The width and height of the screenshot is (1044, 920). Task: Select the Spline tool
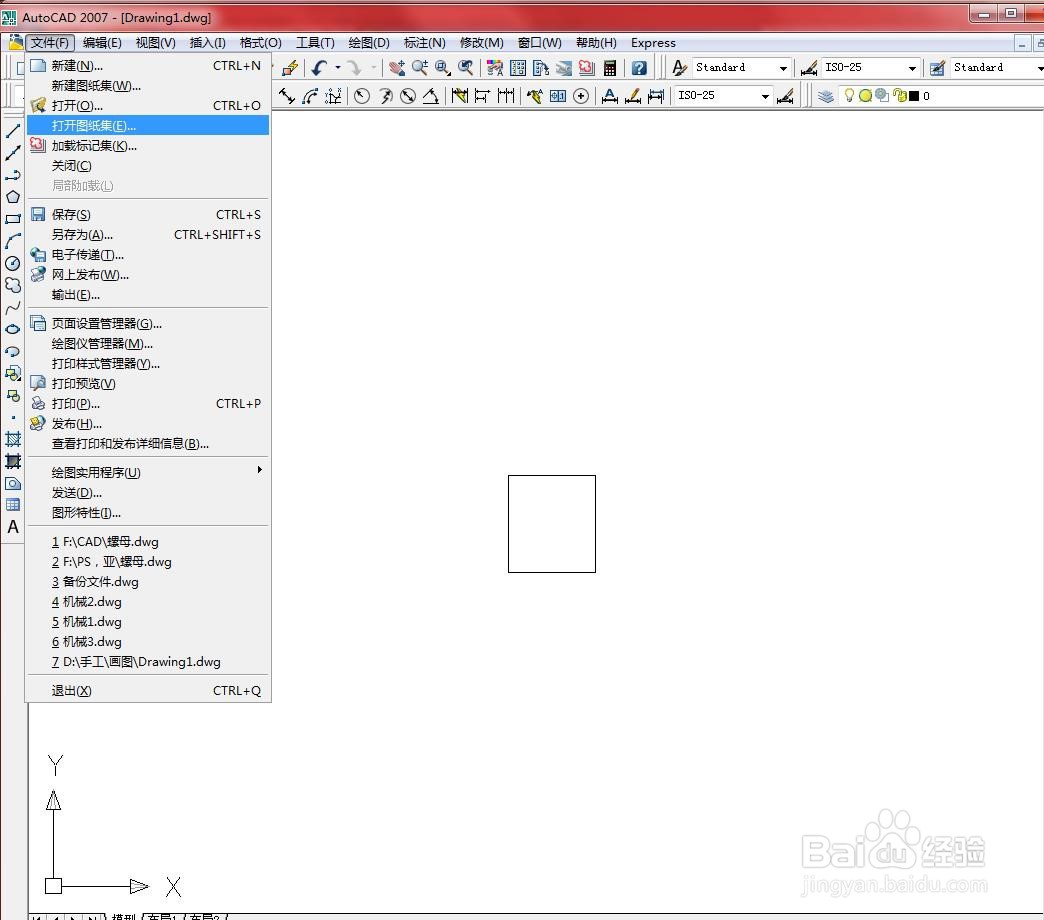coord(13,307)
